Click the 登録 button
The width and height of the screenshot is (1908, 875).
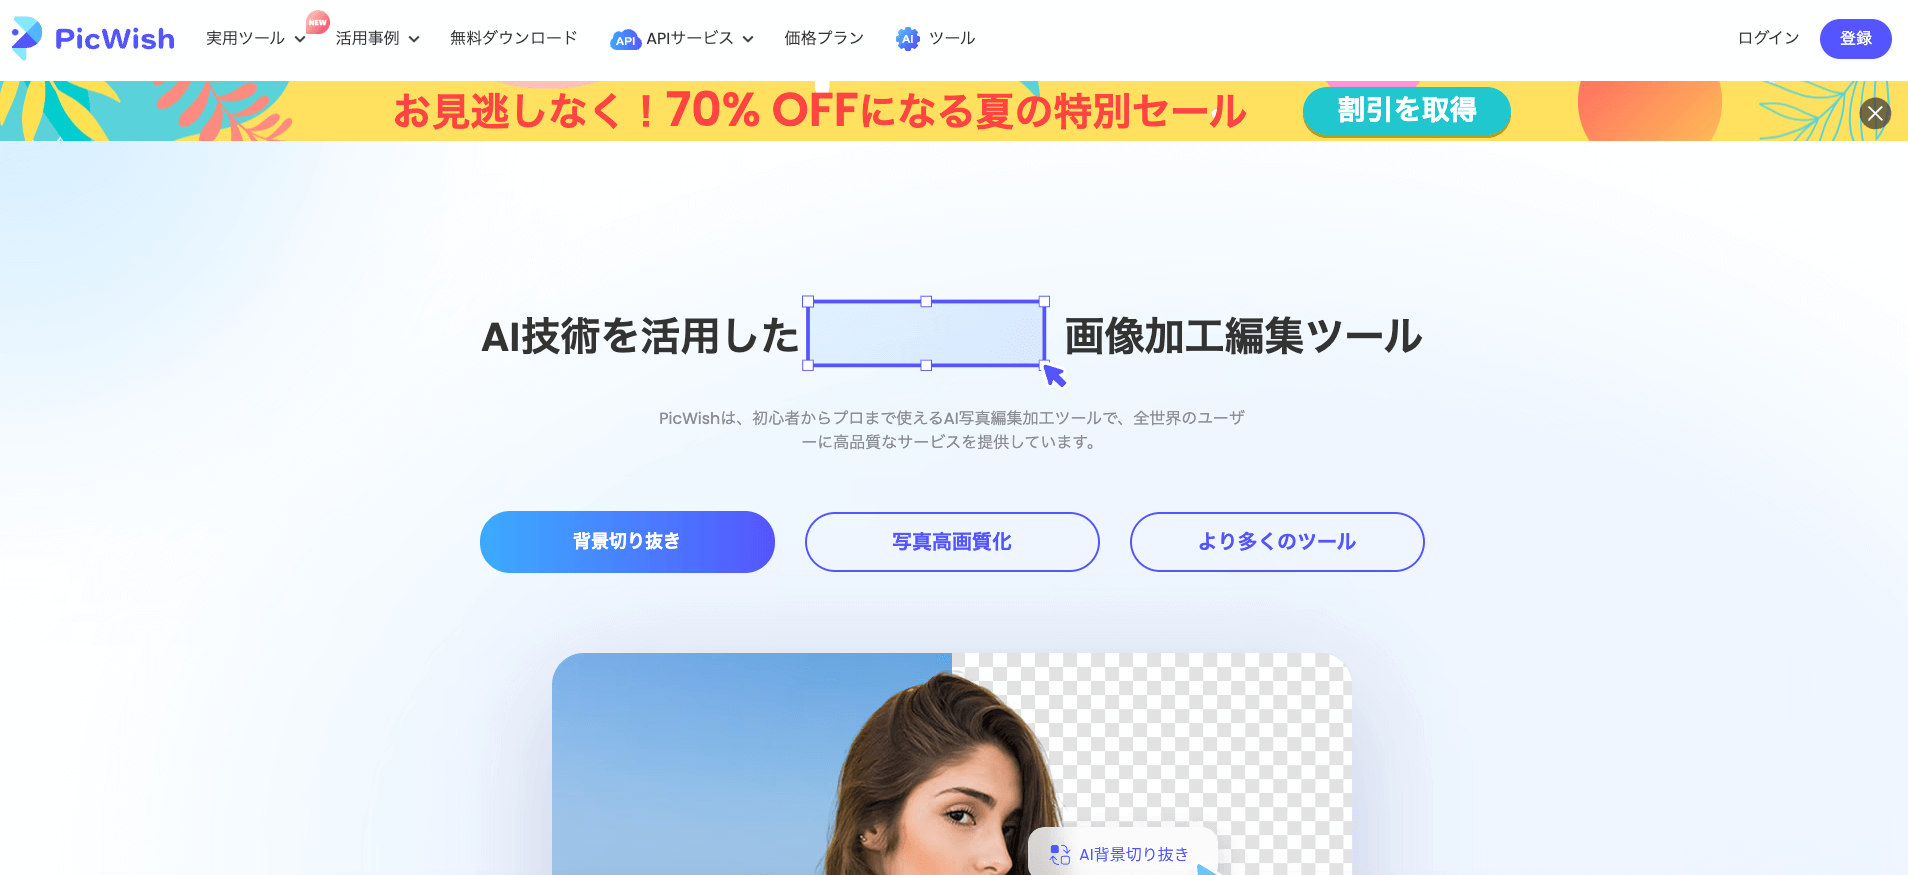click(x=1856, y=39)
